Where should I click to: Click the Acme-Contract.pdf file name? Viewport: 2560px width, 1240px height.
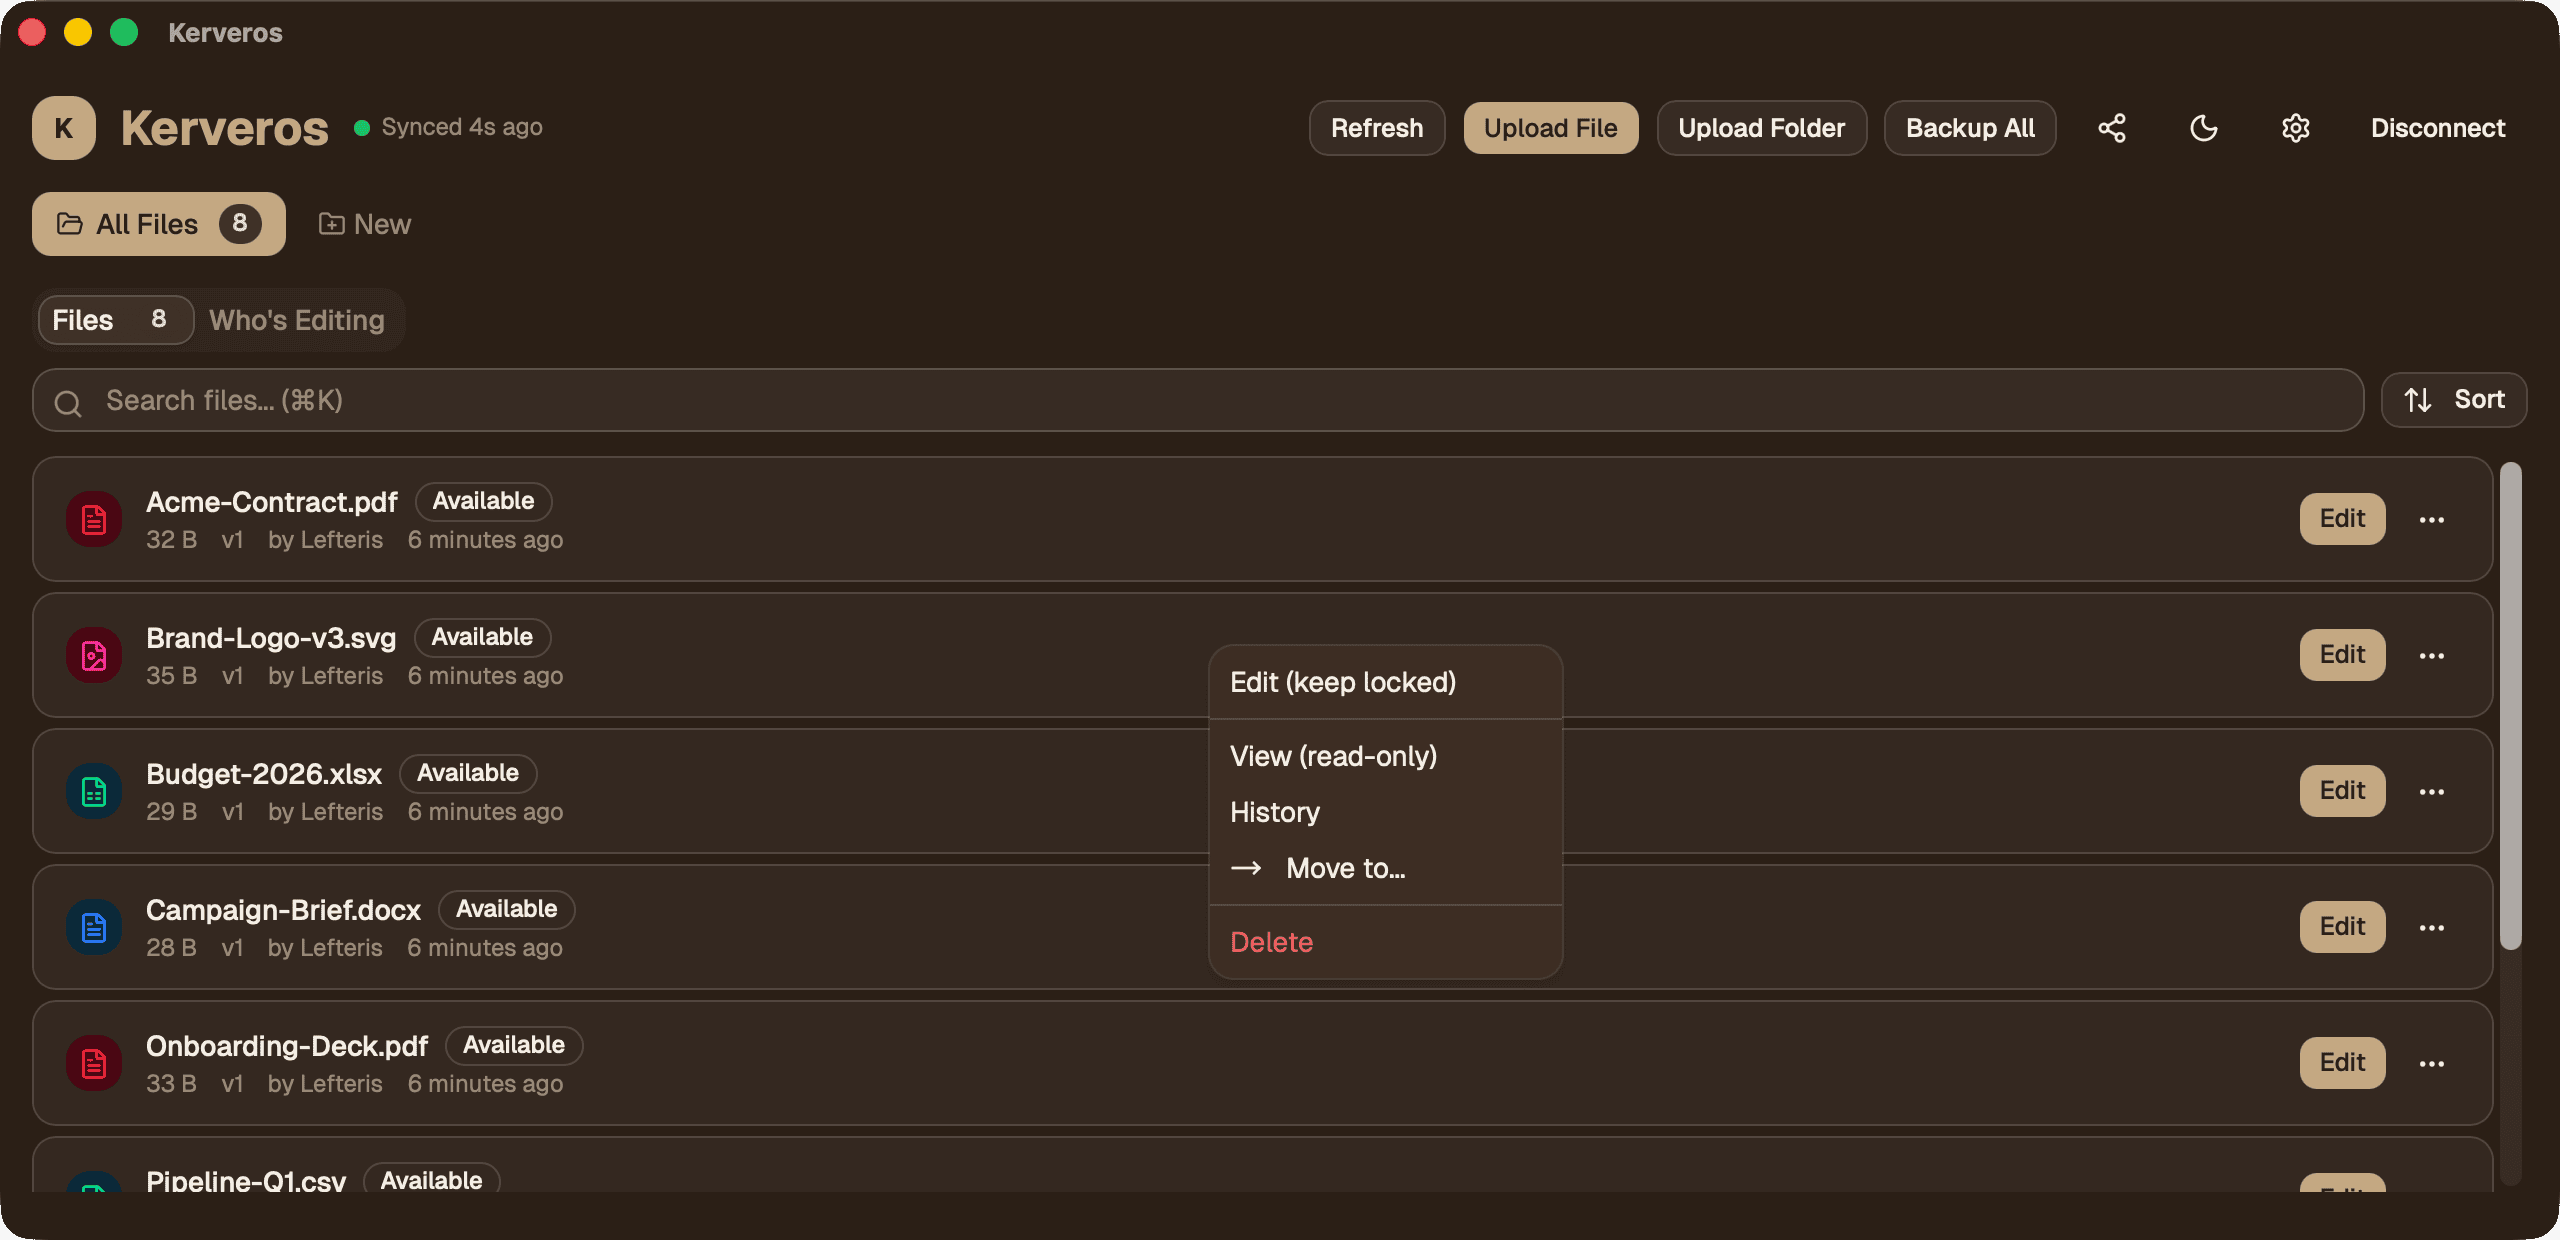[271, 502]
